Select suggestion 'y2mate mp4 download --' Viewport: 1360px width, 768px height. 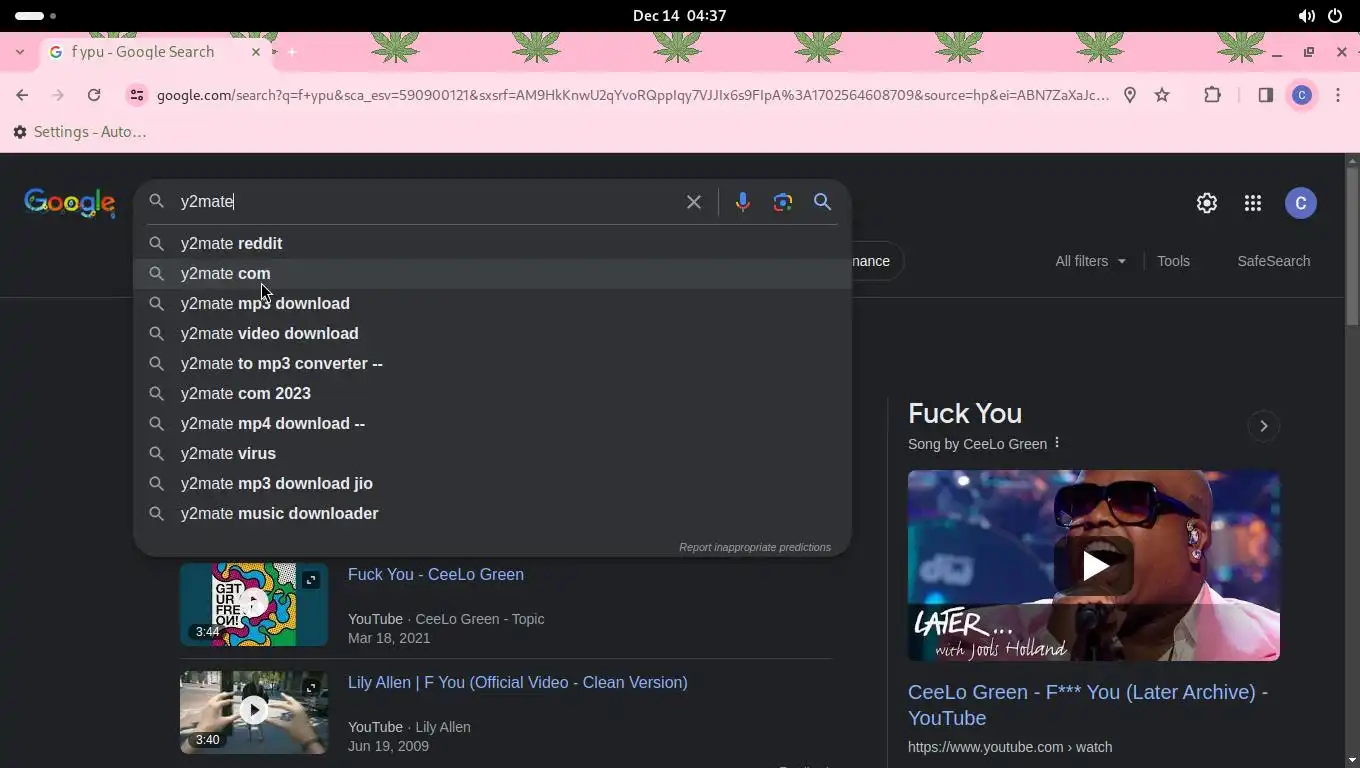pyautogui.click(x=492, y=423)
